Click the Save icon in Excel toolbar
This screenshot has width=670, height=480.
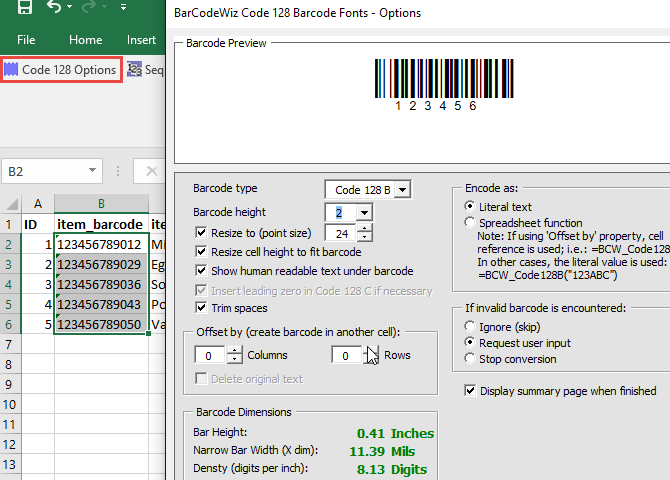[25, 7]
